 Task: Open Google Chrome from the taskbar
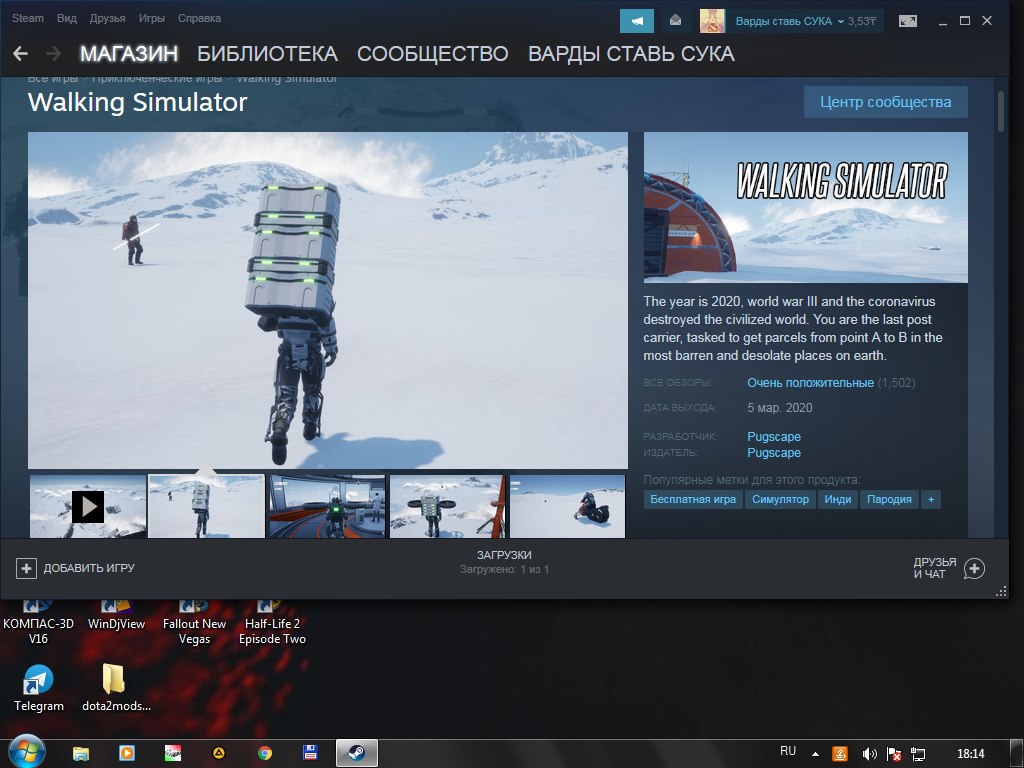tap(264, 753)
